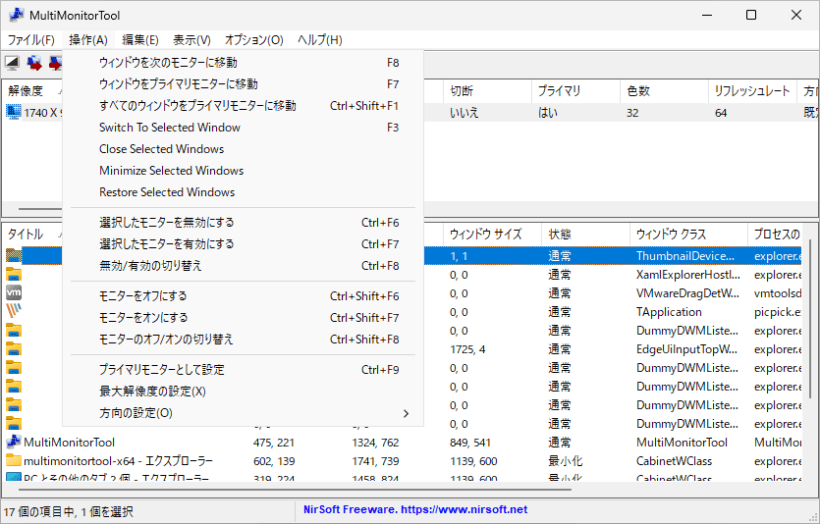Choose モニターをオンにする
The height and width of the screenshot is (524, 820).
pos(243,317)
